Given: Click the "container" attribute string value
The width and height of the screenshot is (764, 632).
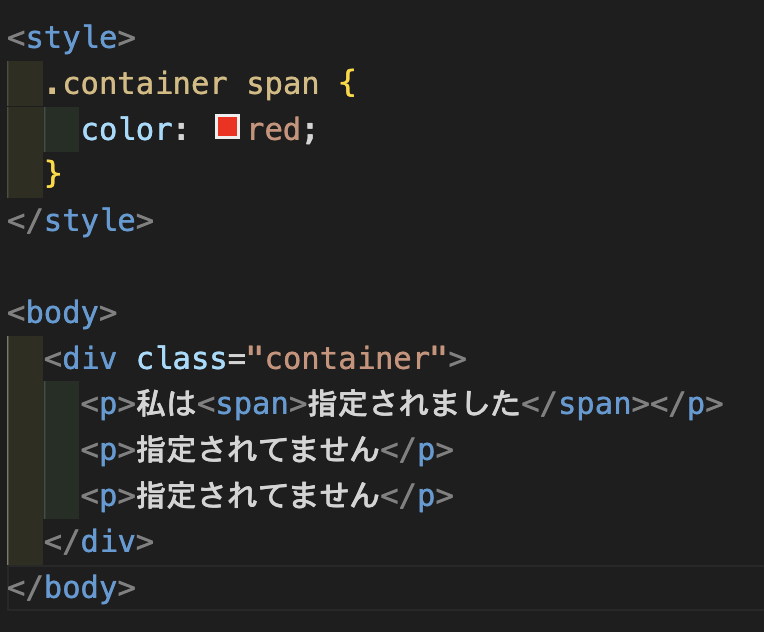Looking at the screenshot, I should coord(347,358).
